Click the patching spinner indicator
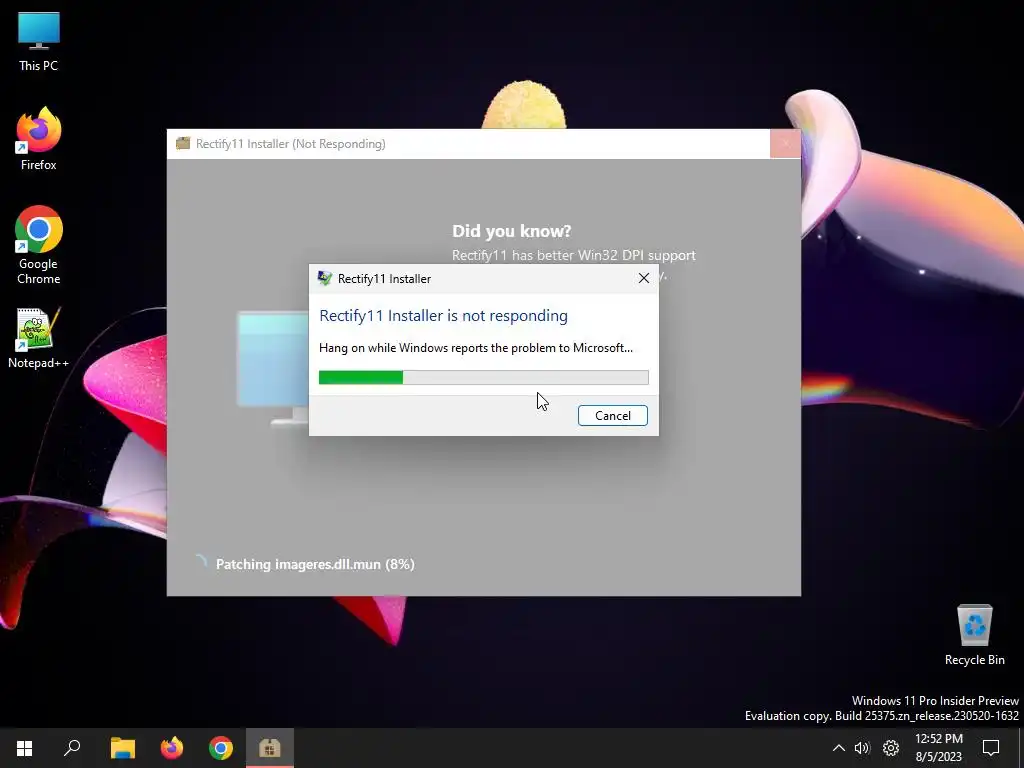Image resolution: width=1024 pixels, height=768 pixels. (200, 563)
